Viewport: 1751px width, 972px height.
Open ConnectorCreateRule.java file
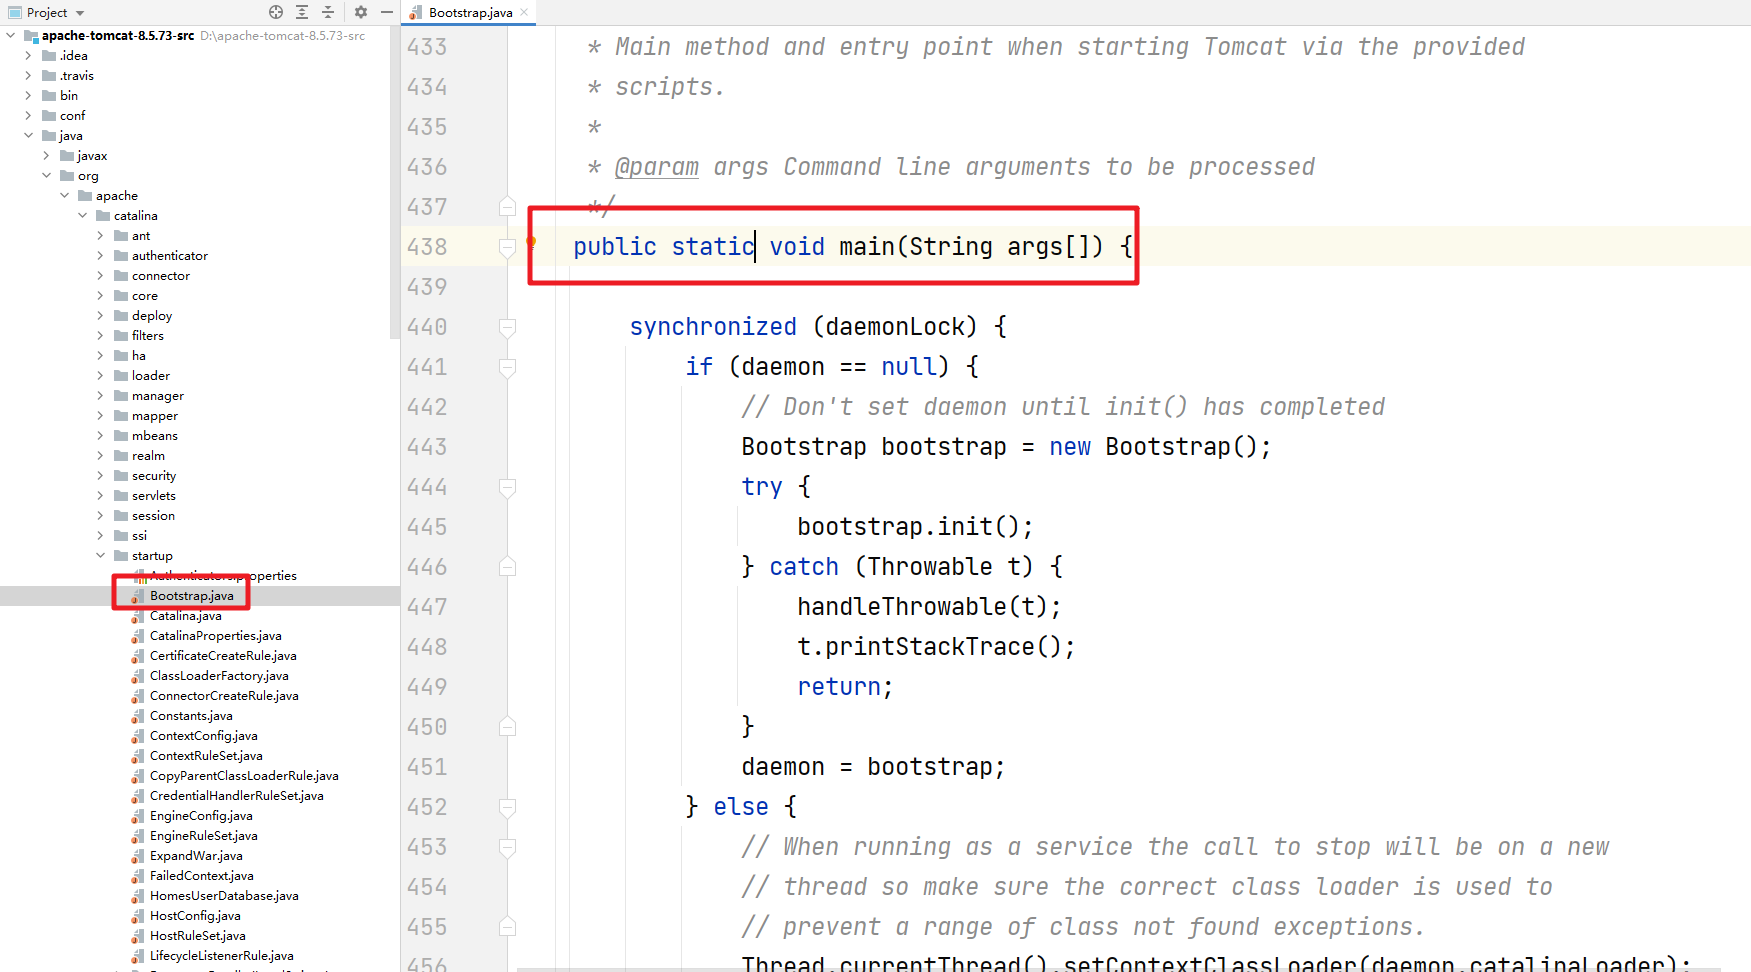[224, 695]
